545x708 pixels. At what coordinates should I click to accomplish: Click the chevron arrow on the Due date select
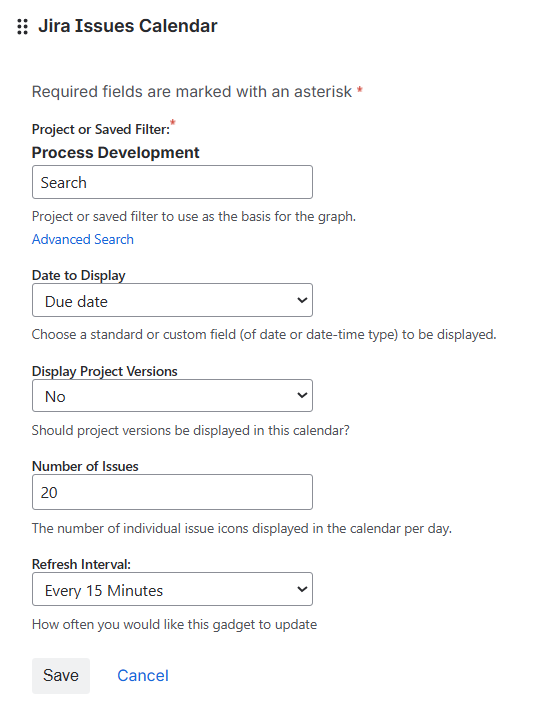click(x=302, y=300)
